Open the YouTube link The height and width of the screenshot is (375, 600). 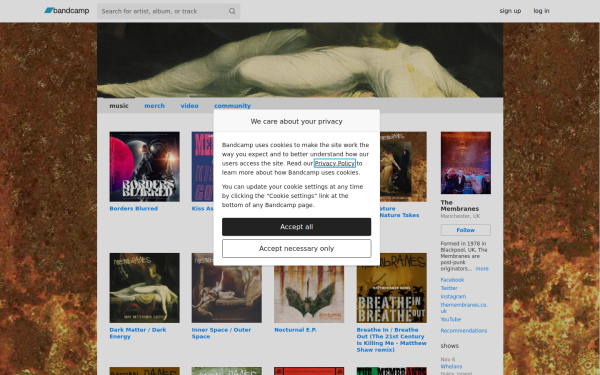[x=451, y=319]
